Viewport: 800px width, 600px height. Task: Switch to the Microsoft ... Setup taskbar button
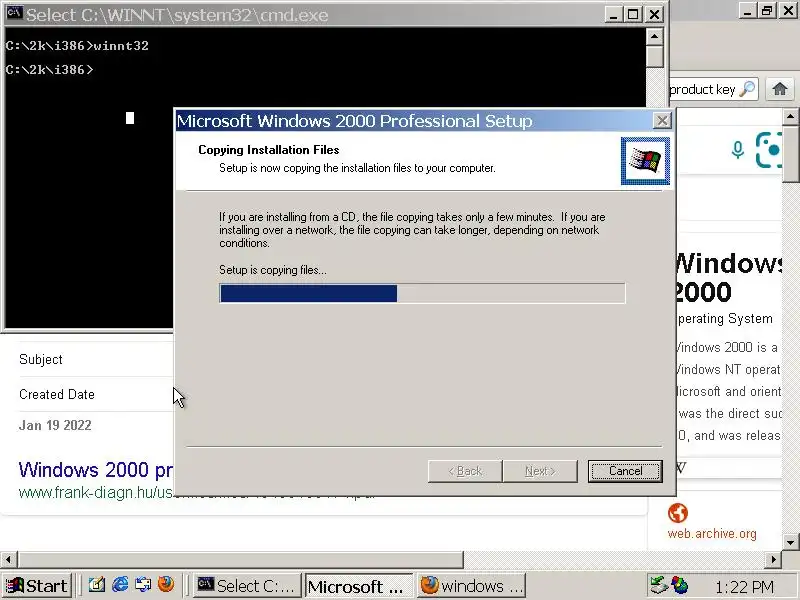point(359,586)
